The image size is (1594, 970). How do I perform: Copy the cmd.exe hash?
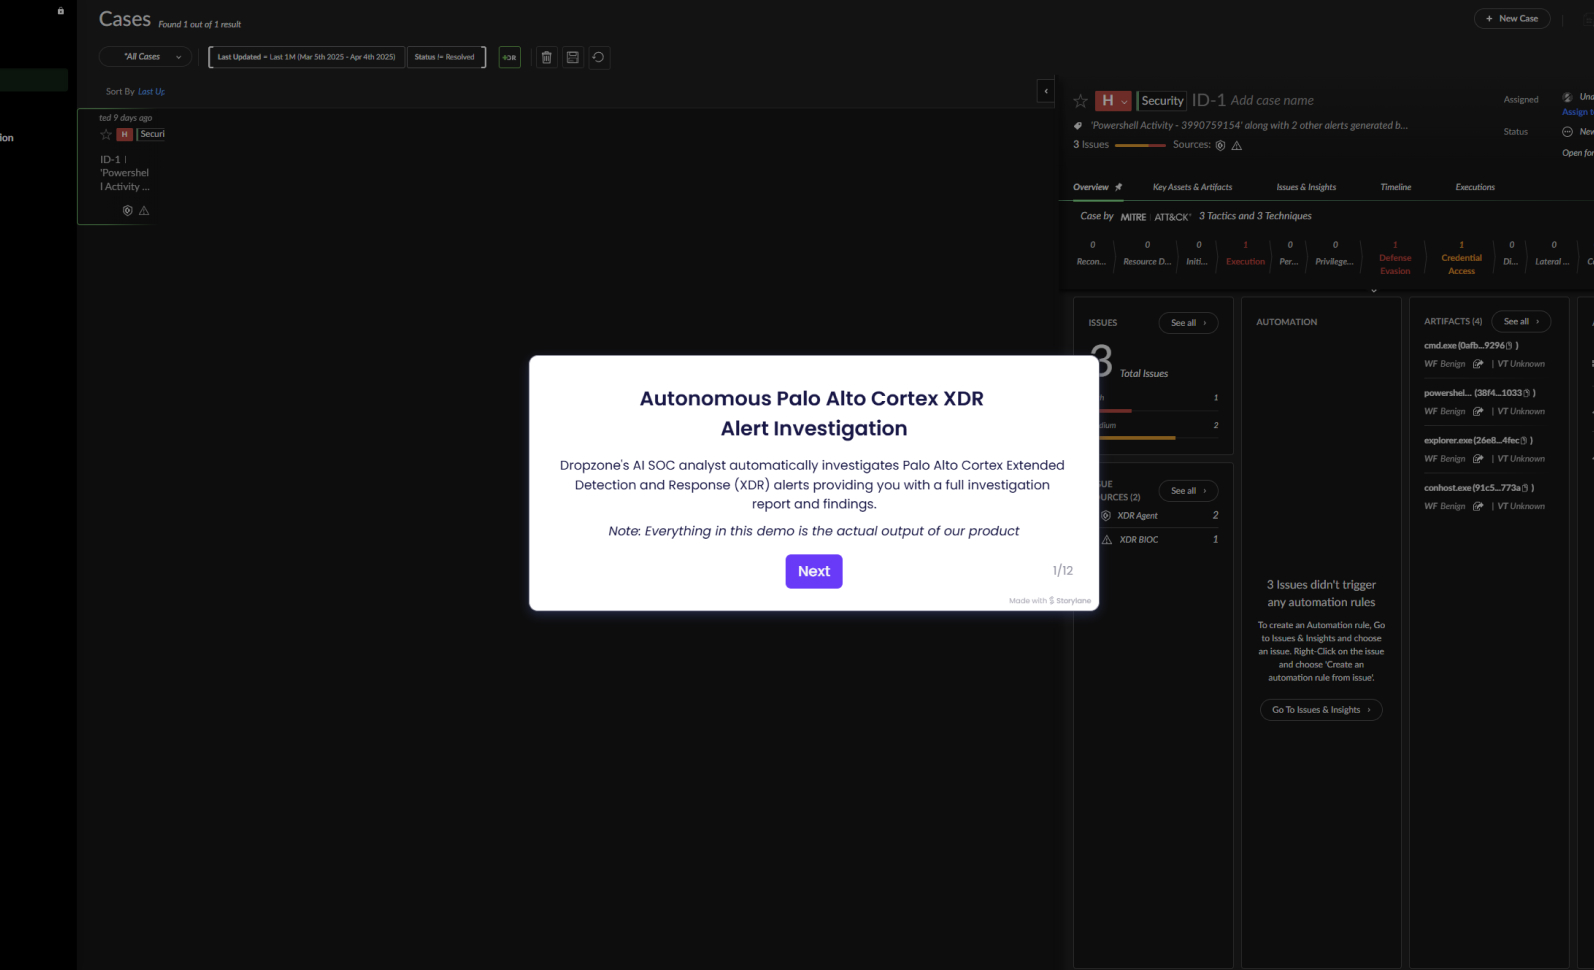click(x=1510, y=345)
